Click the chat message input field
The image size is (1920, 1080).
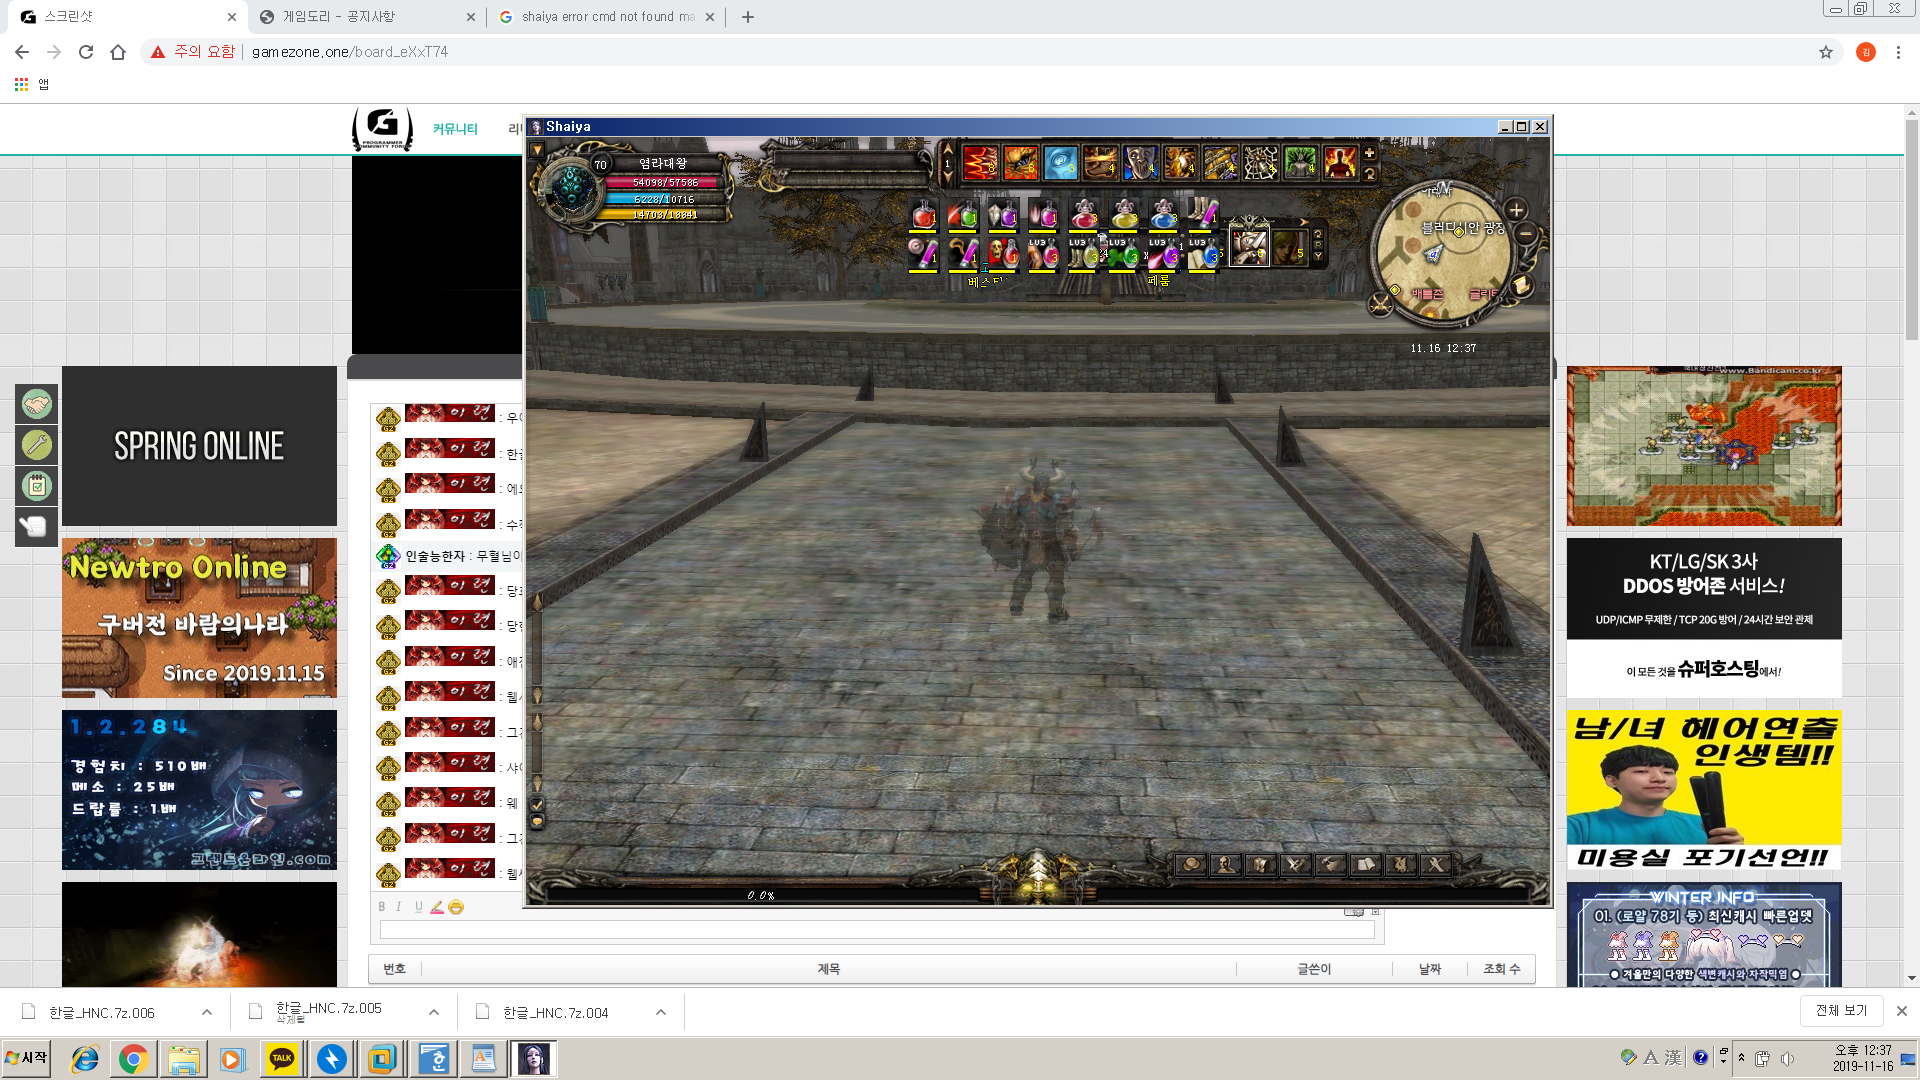pos(876,930)
